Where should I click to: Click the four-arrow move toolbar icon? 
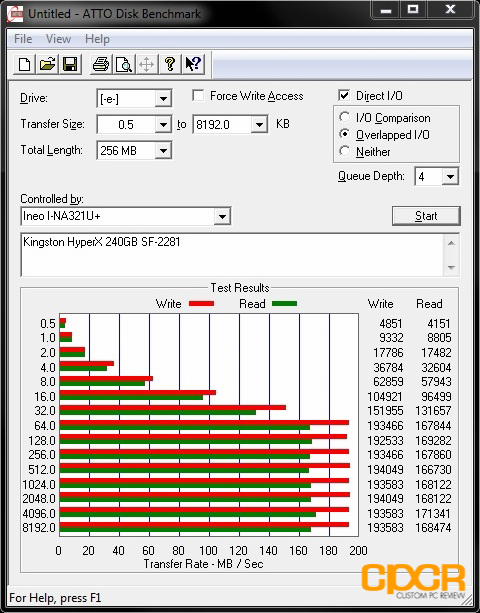(x=147, y=64)
